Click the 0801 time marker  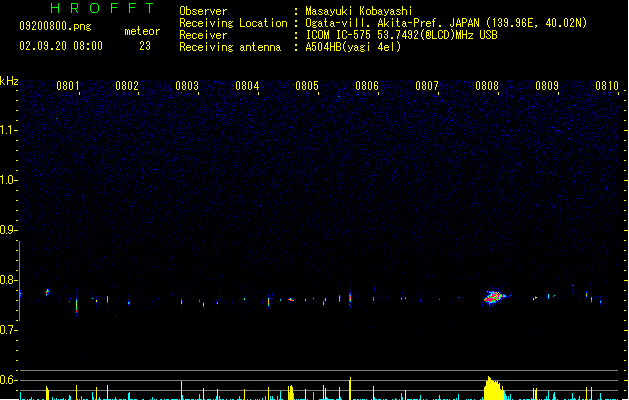(67, 85)
